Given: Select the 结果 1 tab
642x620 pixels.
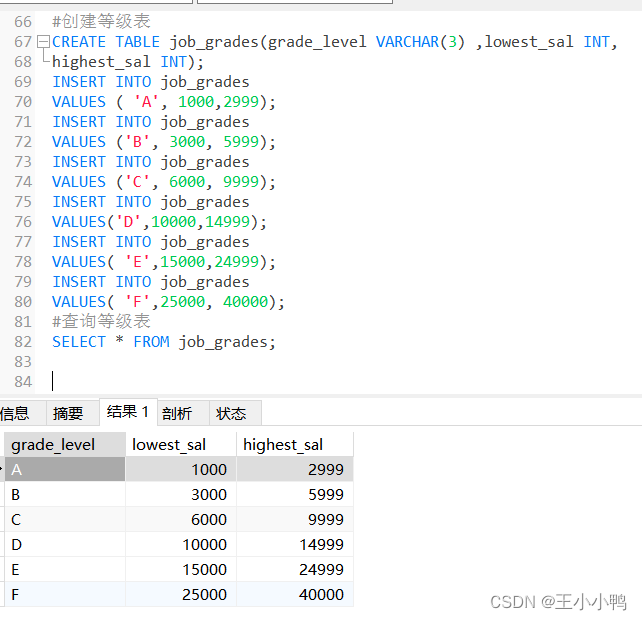Looking at the screenshot, I should (128, 412).
